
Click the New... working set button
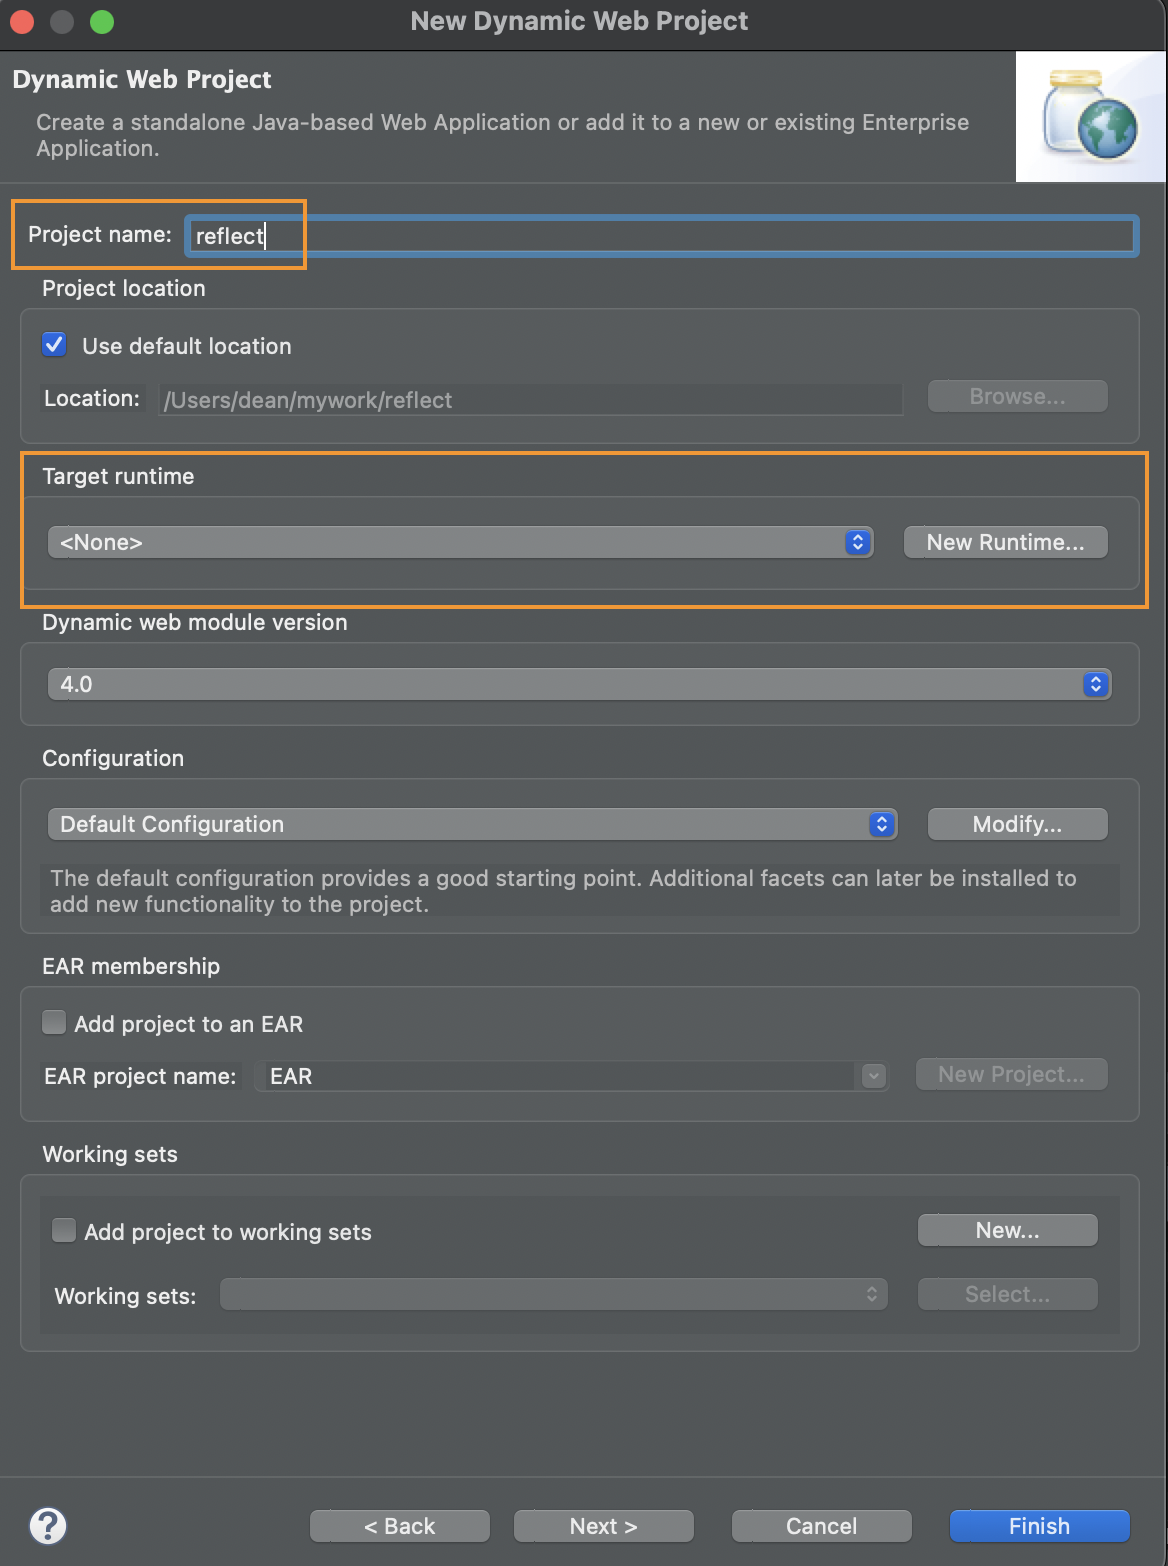1007,1230
